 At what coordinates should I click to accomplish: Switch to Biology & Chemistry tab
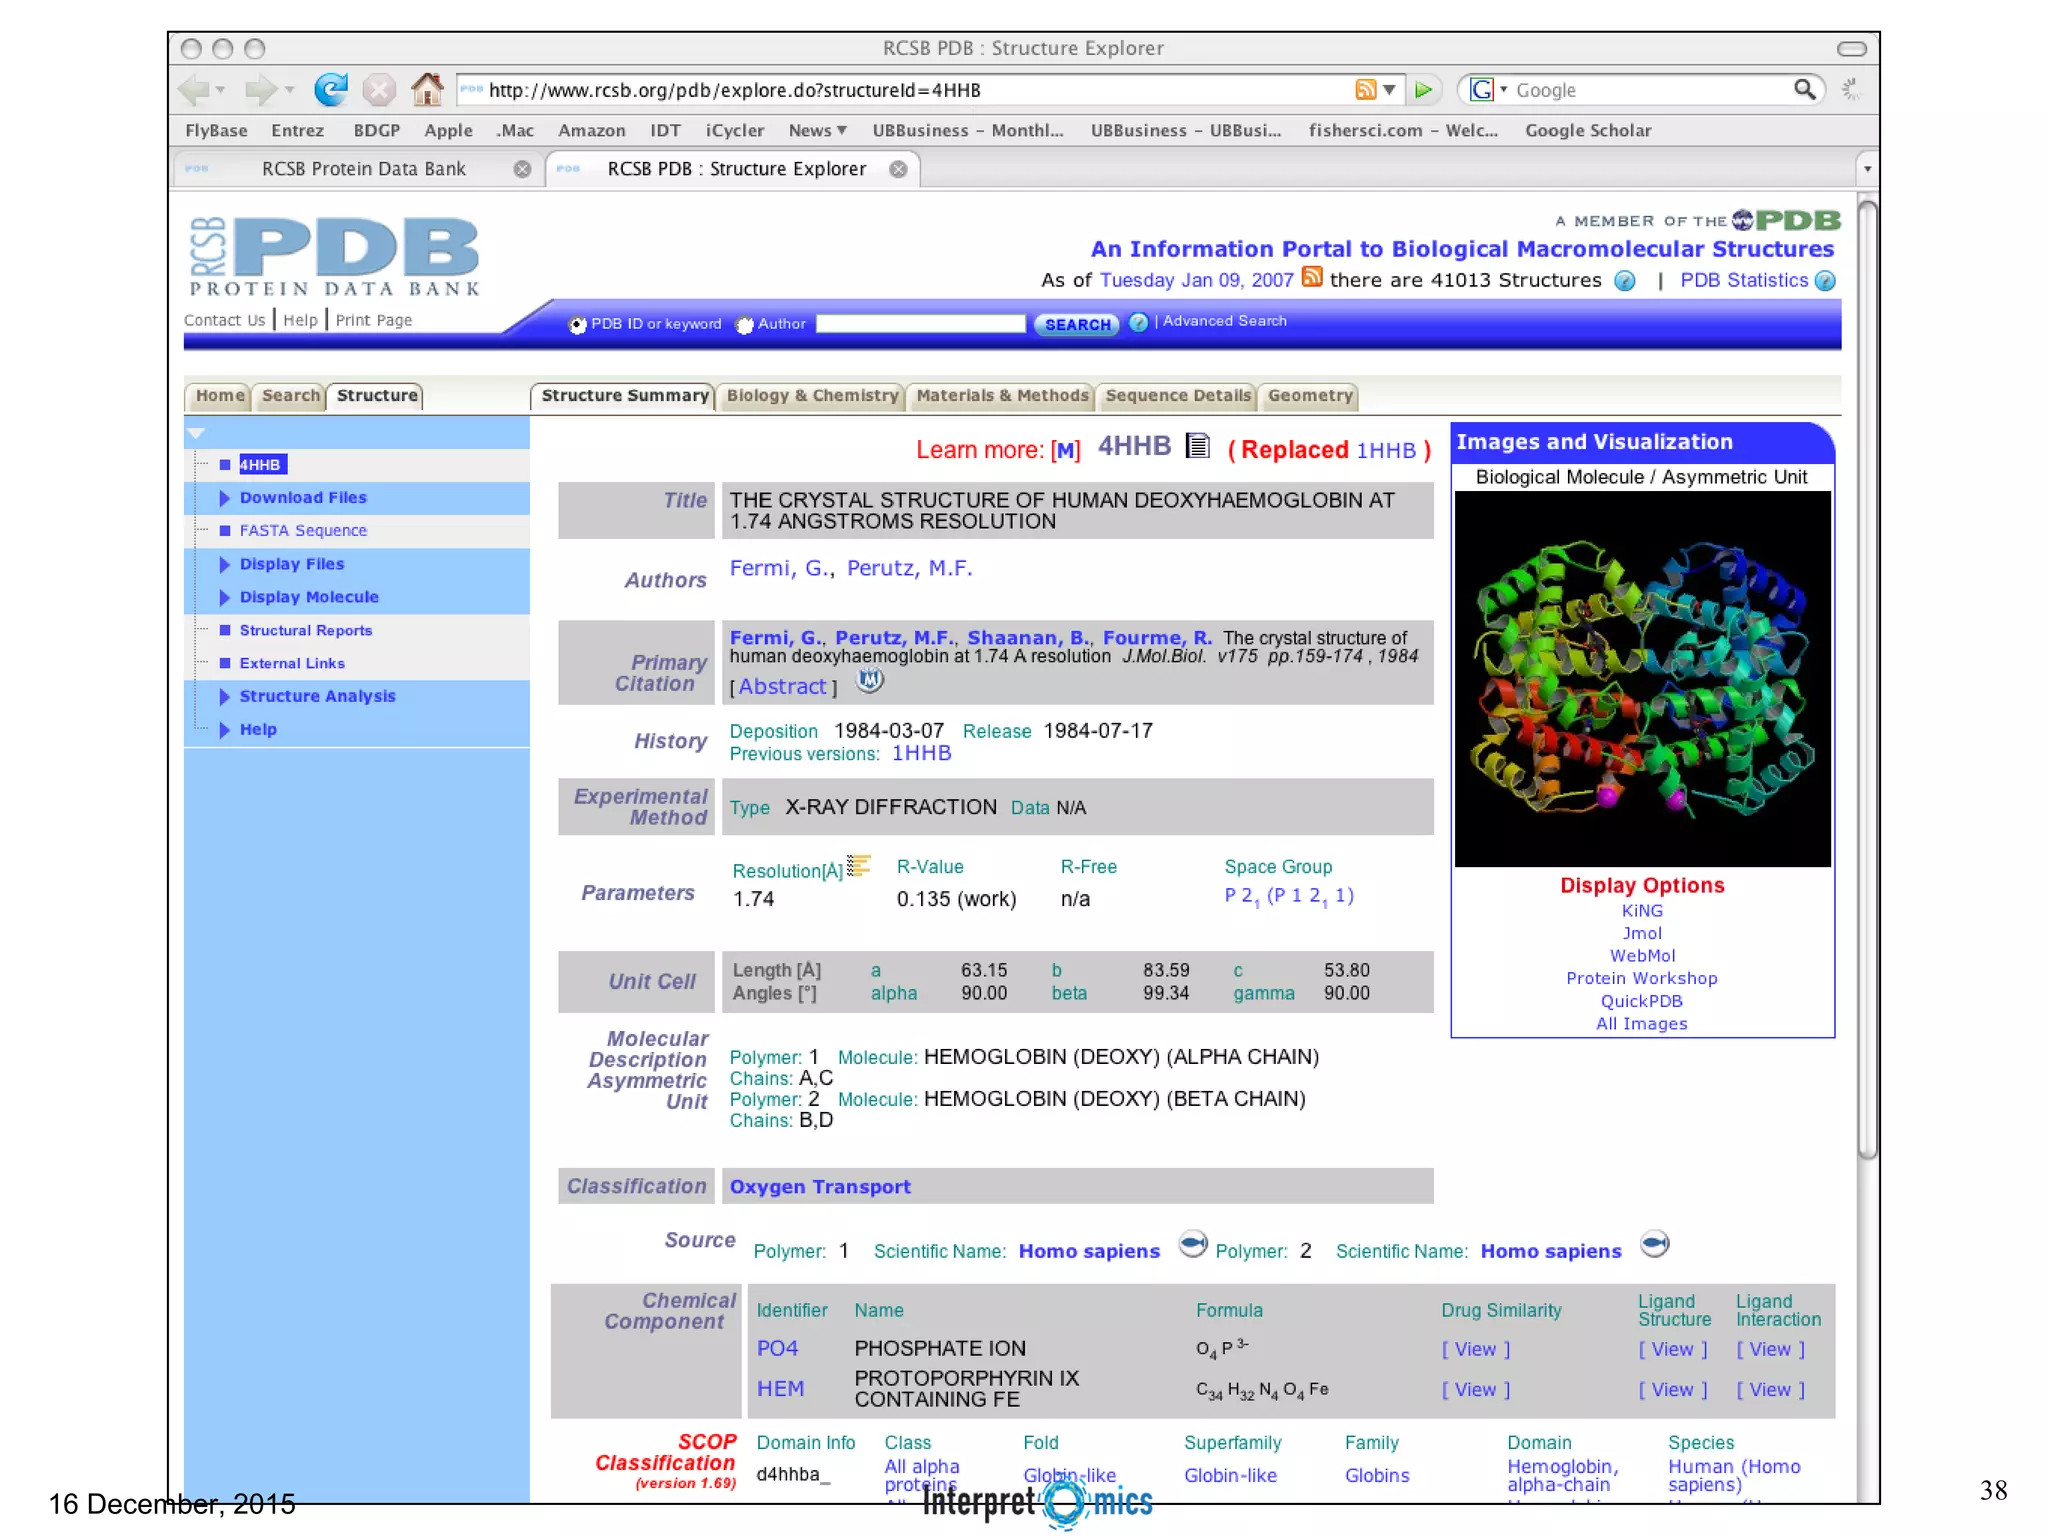point(812,396)
